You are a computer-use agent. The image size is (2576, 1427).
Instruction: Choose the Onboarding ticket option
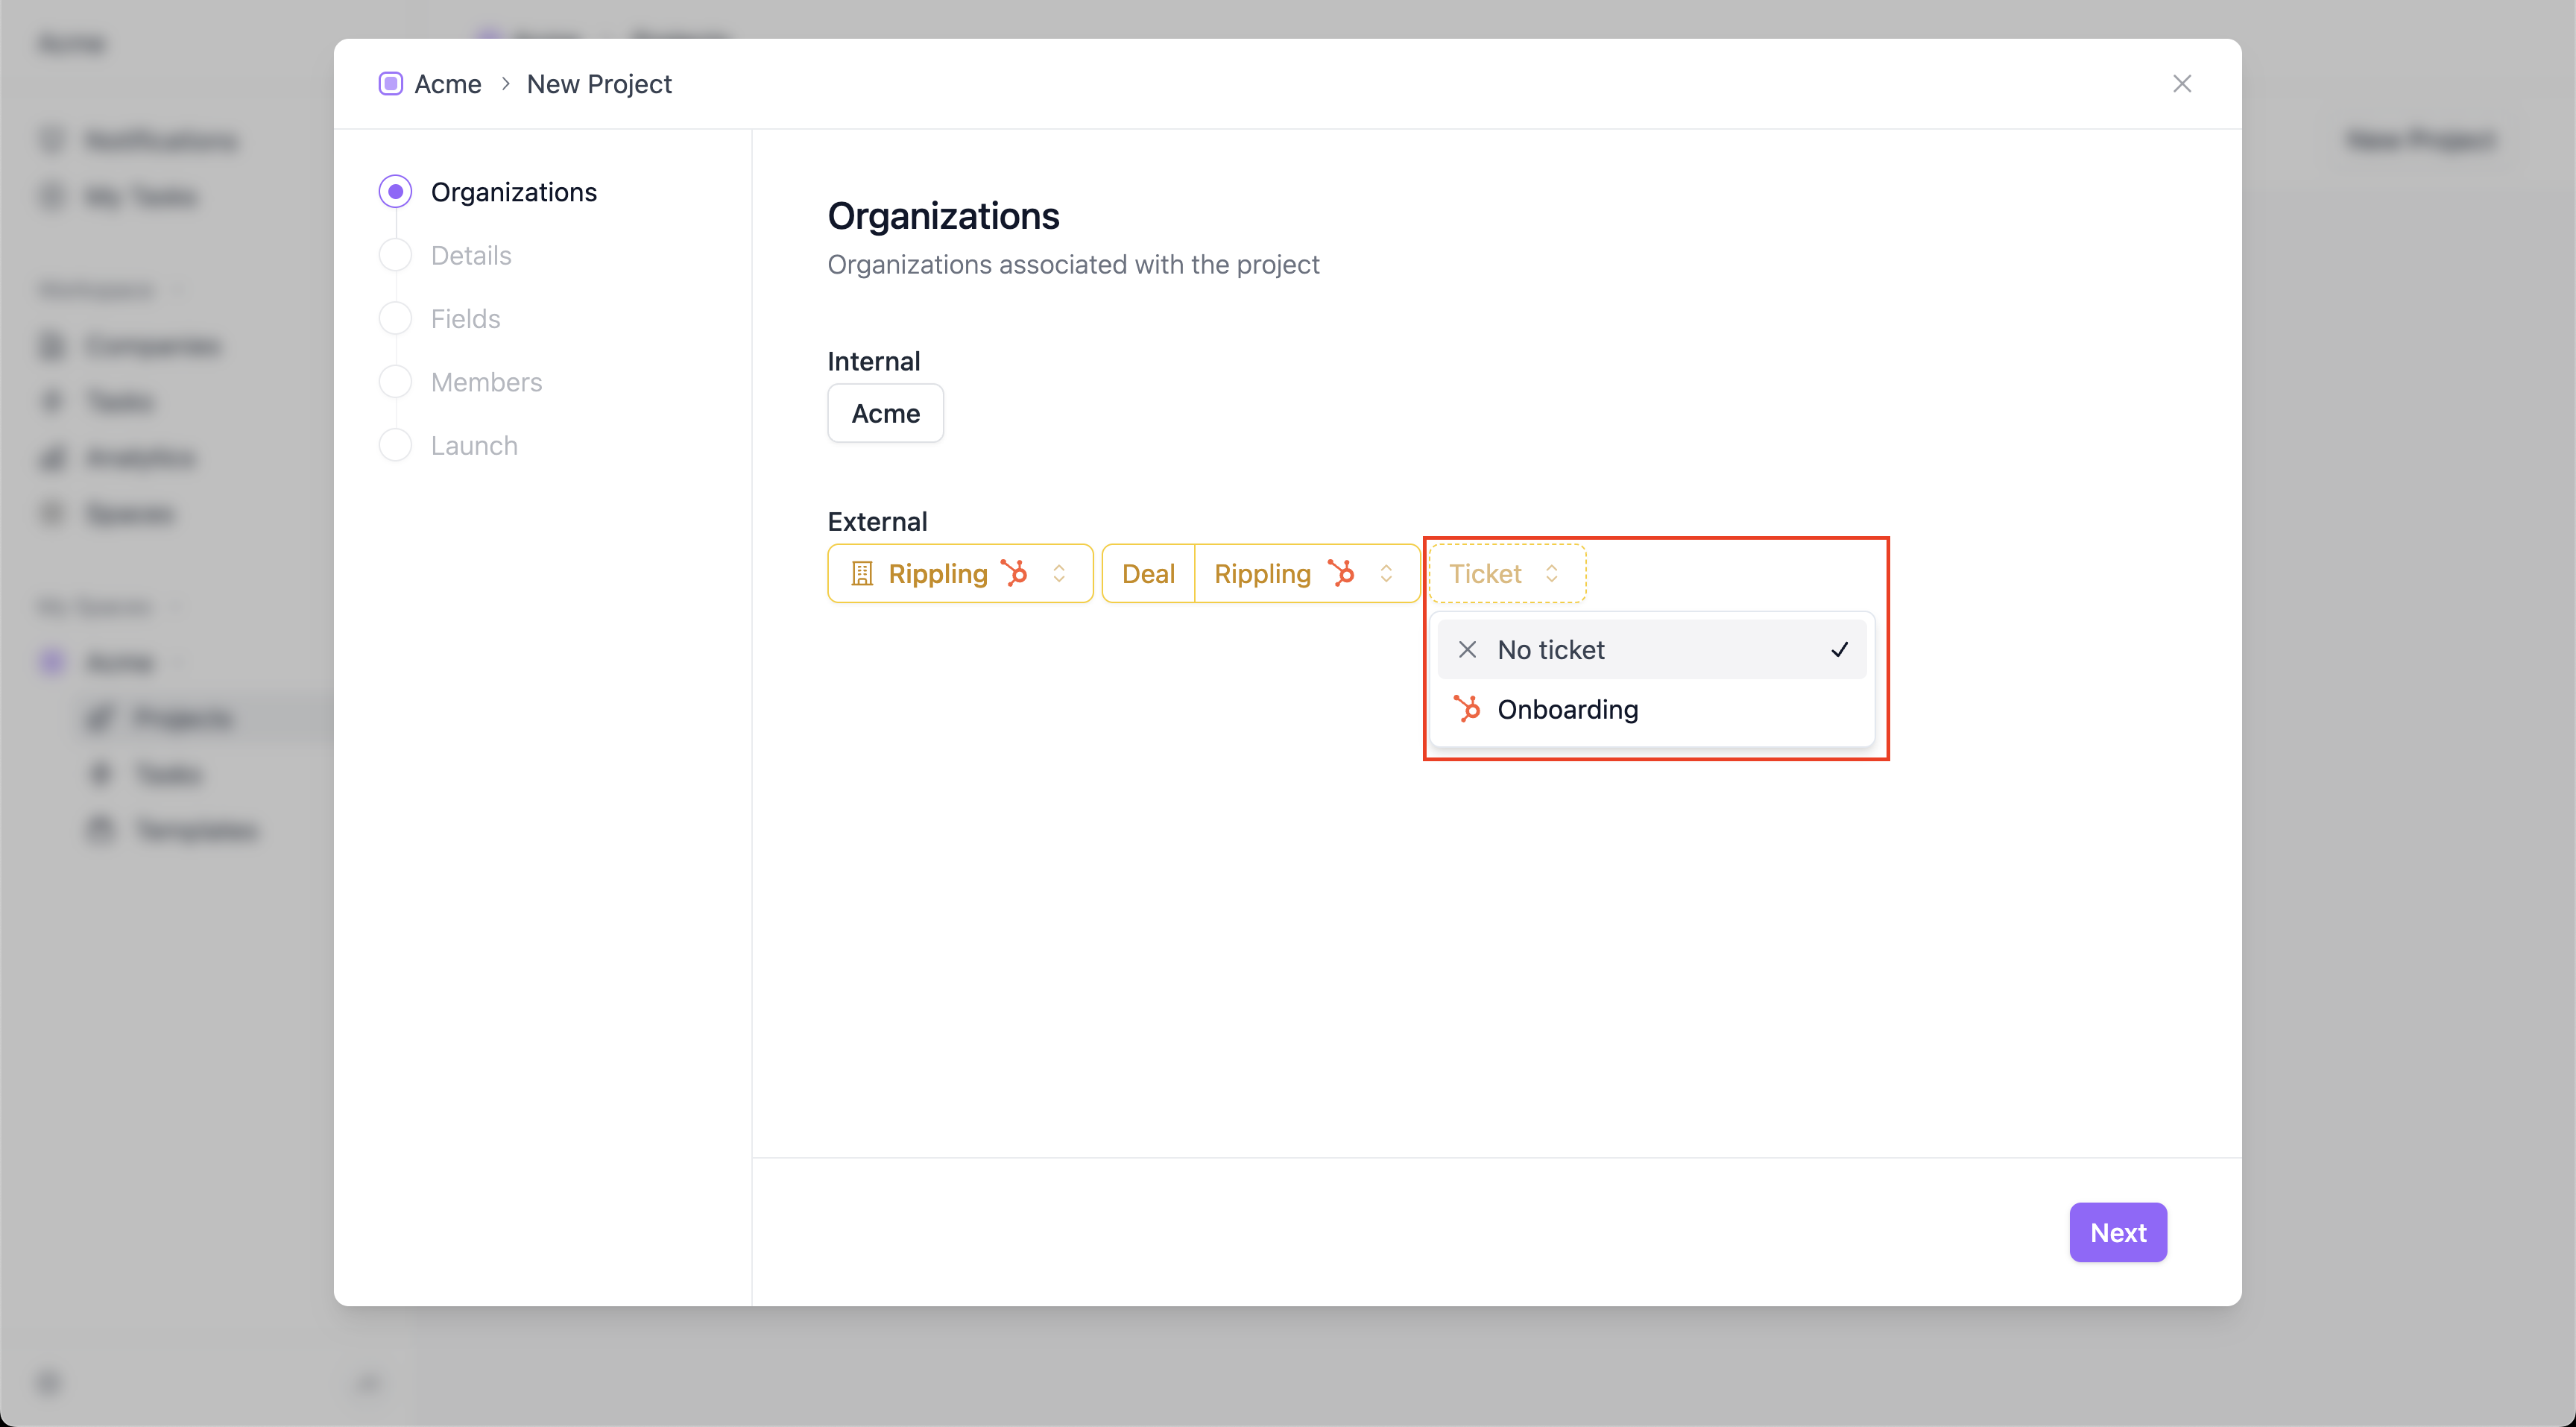click(x=1567, y=709)
